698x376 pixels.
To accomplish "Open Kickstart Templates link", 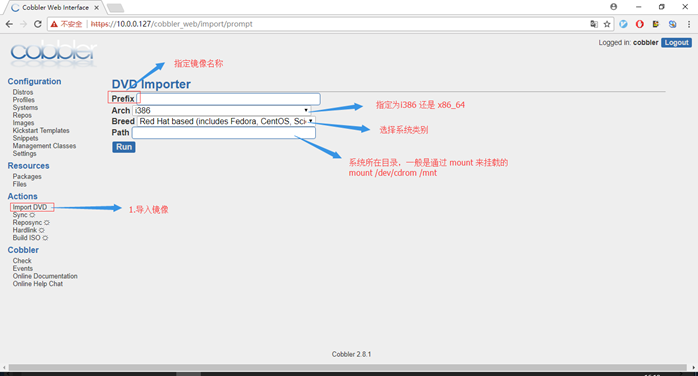I will point(41,130).
